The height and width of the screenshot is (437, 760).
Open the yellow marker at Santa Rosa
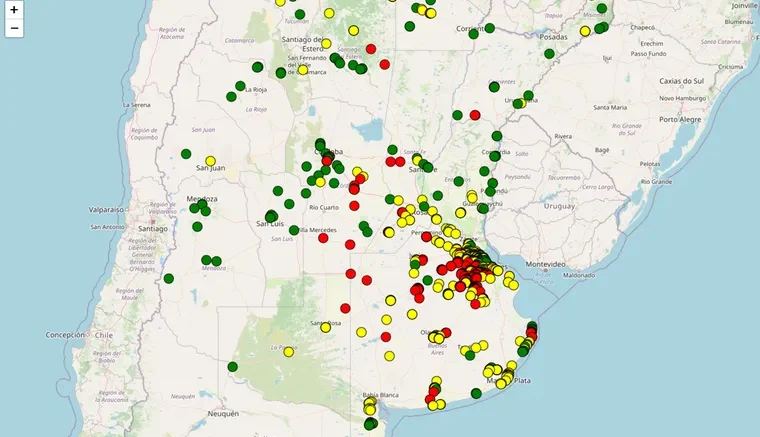(325, 327)
